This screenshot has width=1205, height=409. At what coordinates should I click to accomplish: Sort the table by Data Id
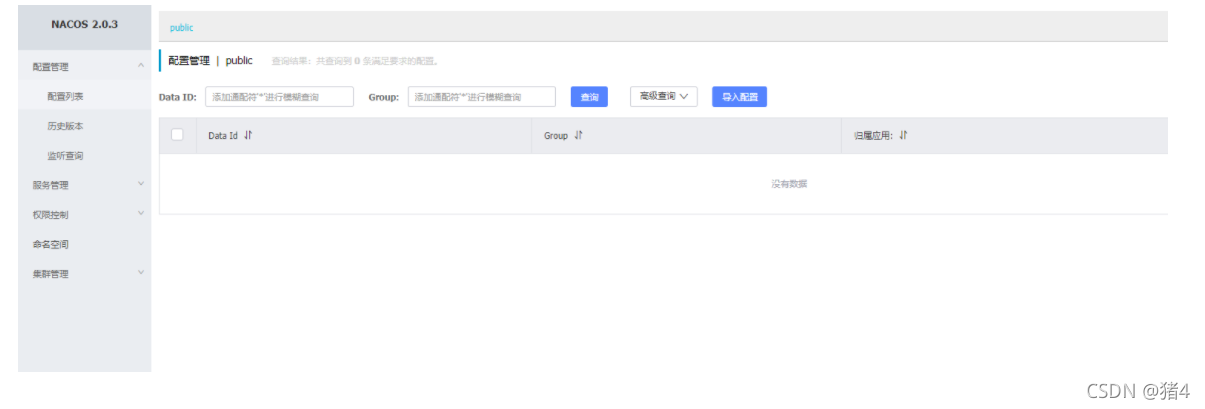248,136
